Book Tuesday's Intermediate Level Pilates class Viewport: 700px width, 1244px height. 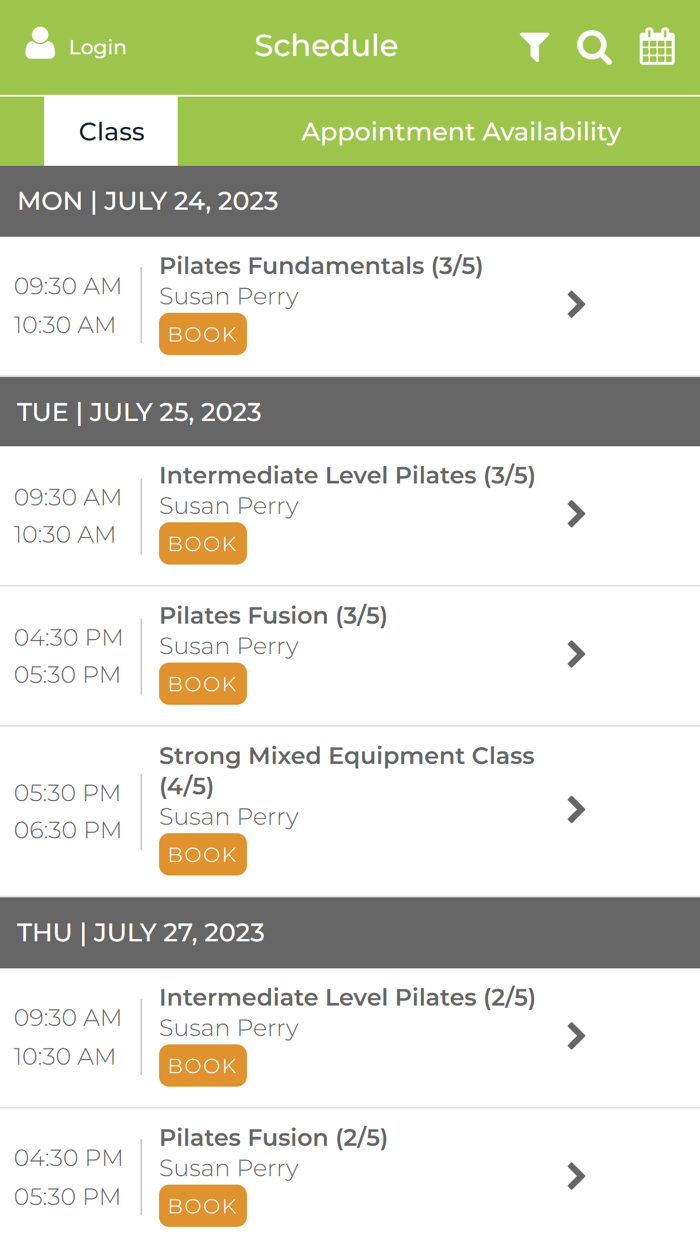[202, 543]
